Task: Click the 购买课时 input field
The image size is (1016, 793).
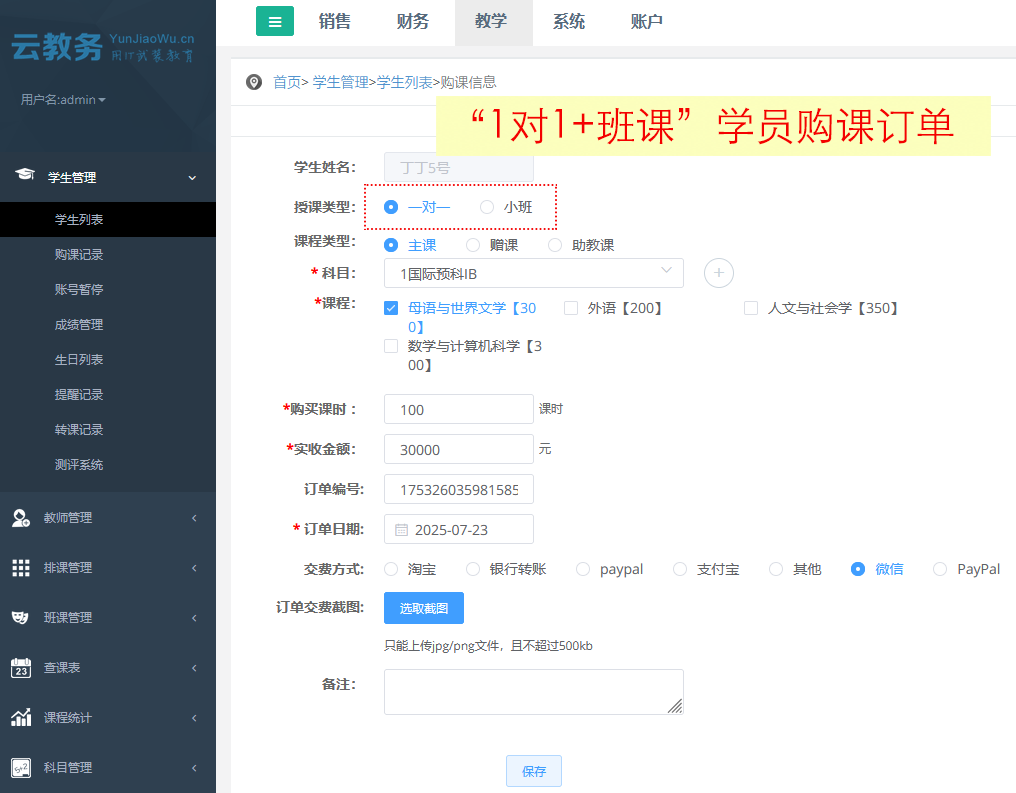Action: pos(459,409)
